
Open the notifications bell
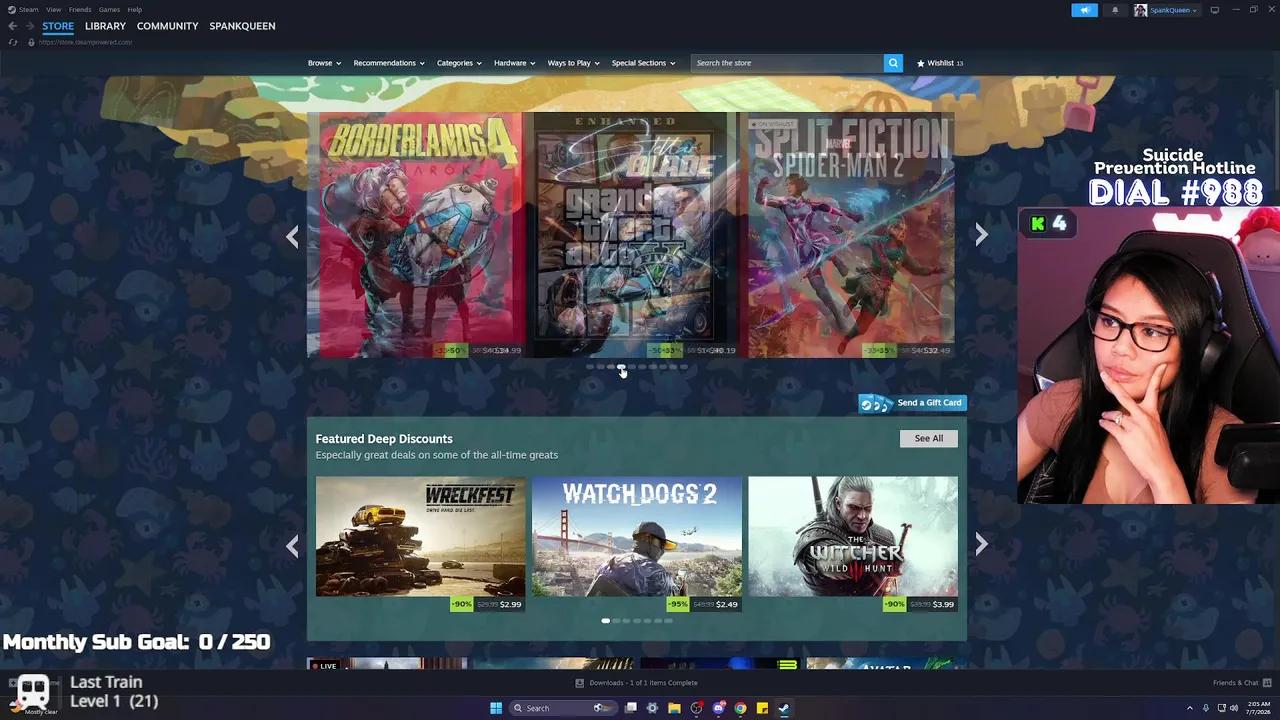click(x=1115, y=10)
